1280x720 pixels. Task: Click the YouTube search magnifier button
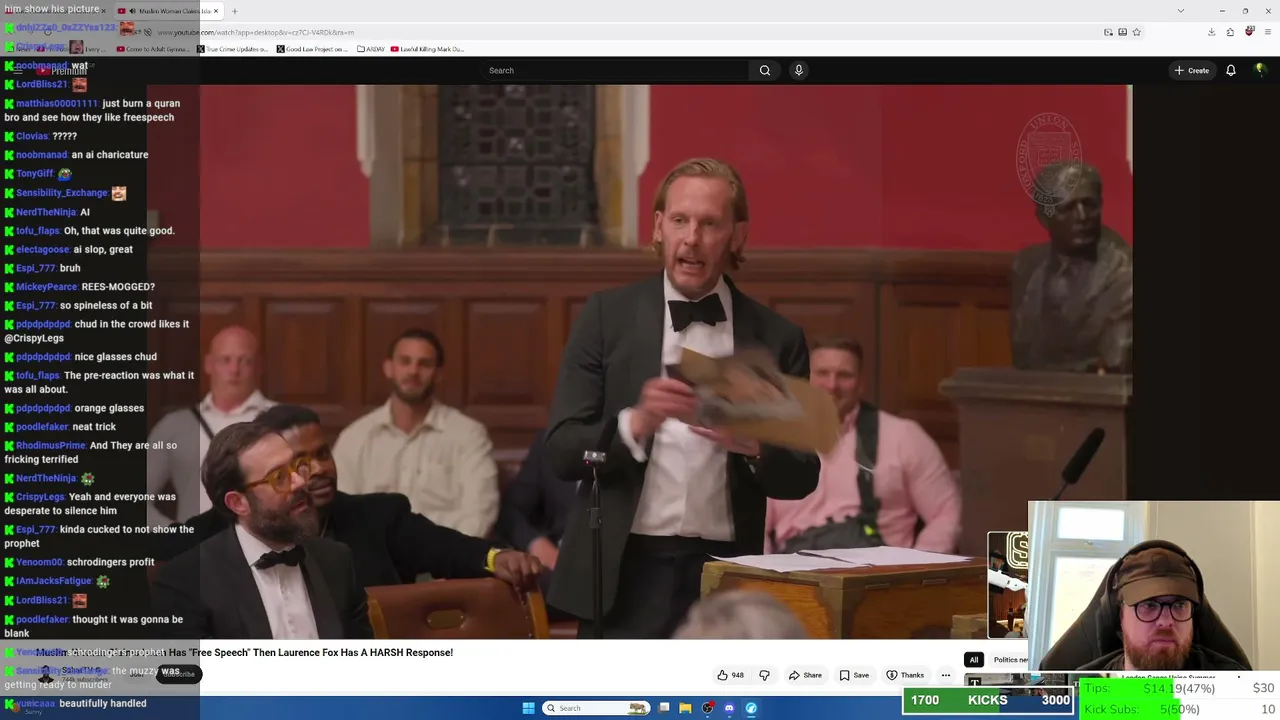[x=765, y=70]
